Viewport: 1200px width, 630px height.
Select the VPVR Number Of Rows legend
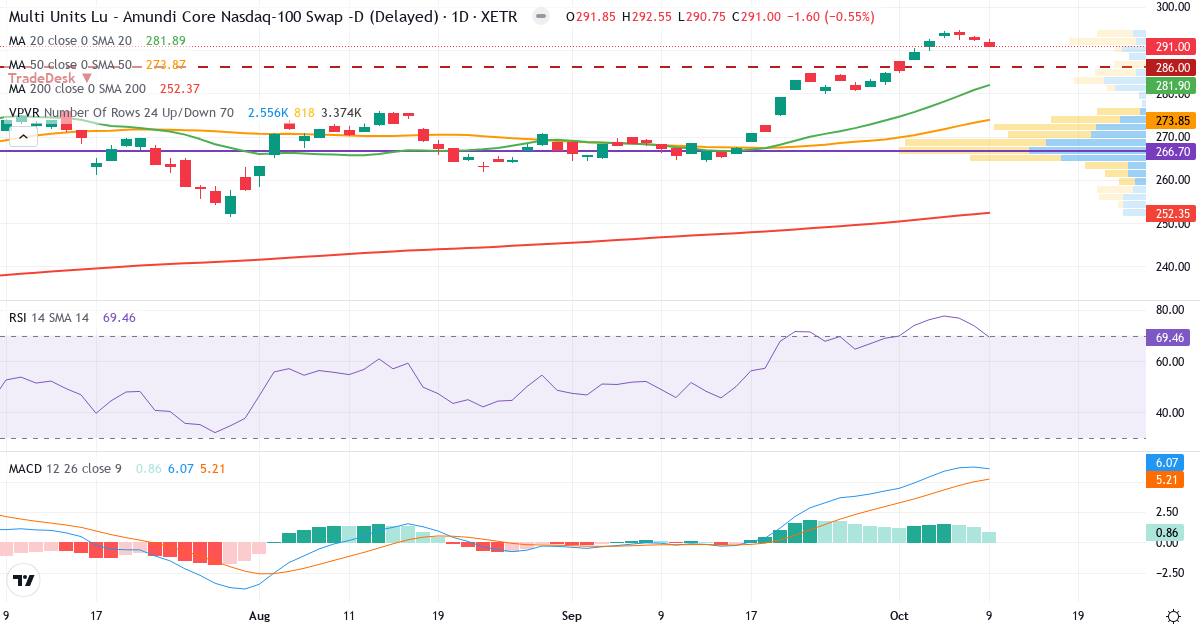(121, 112)
